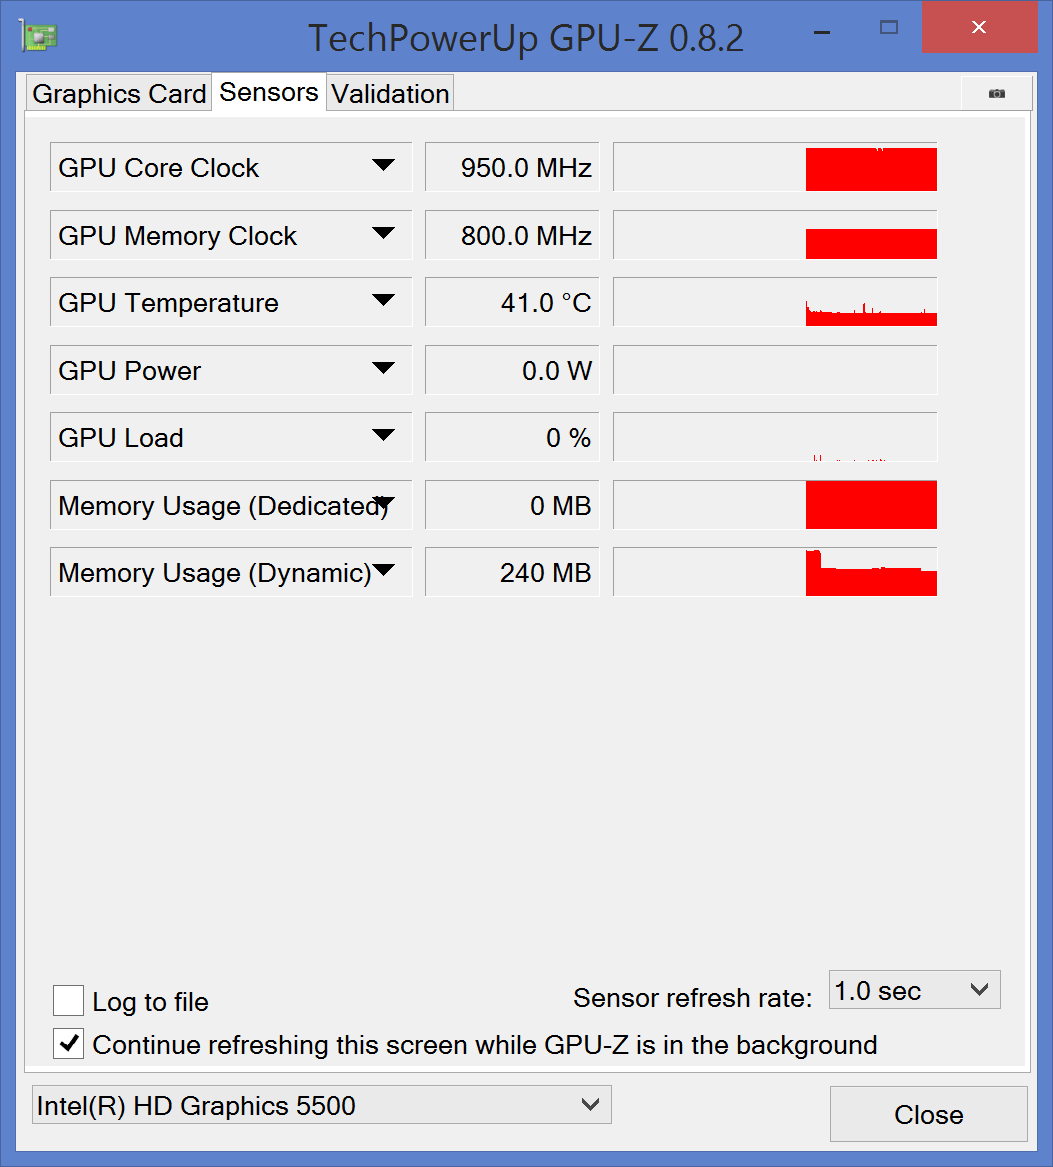Screen dimensions: 1053x1167
Task: Enable the Log to file checkbox
Action: [x=68, y=1000]
